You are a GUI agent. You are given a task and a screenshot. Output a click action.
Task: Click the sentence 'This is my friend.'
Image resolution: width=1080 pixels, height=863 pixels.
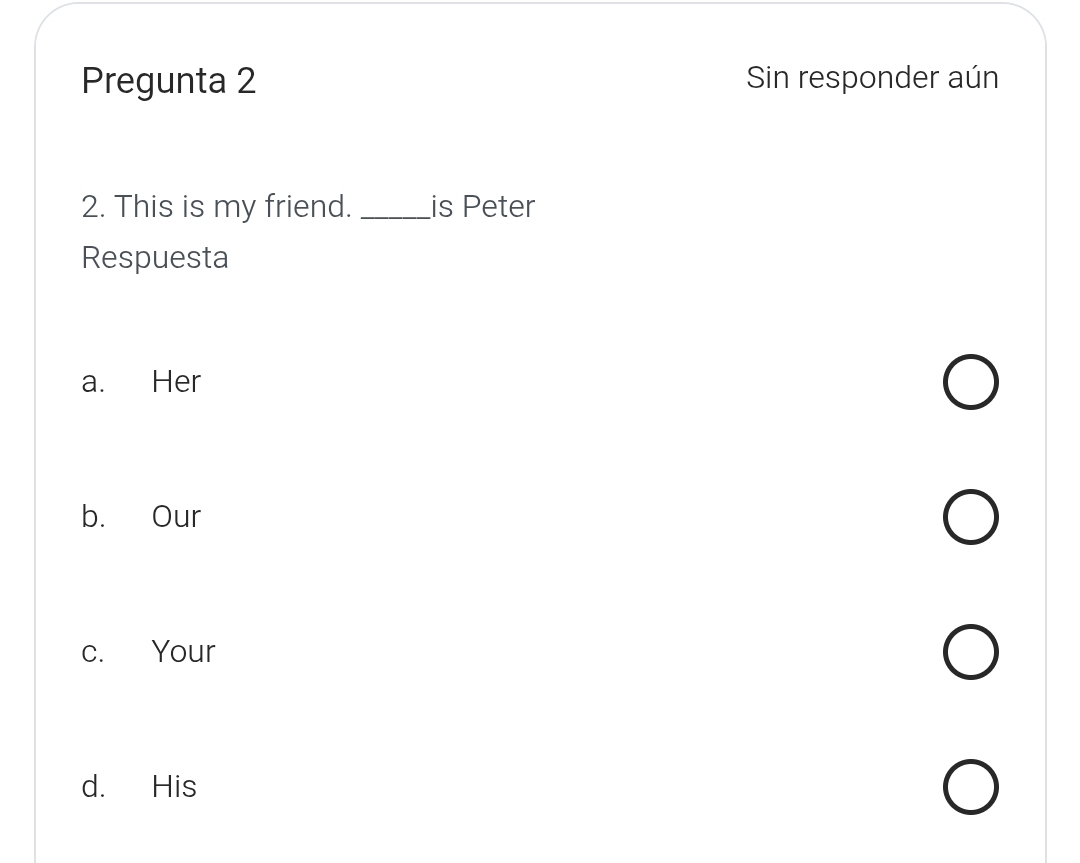[232, 207]
